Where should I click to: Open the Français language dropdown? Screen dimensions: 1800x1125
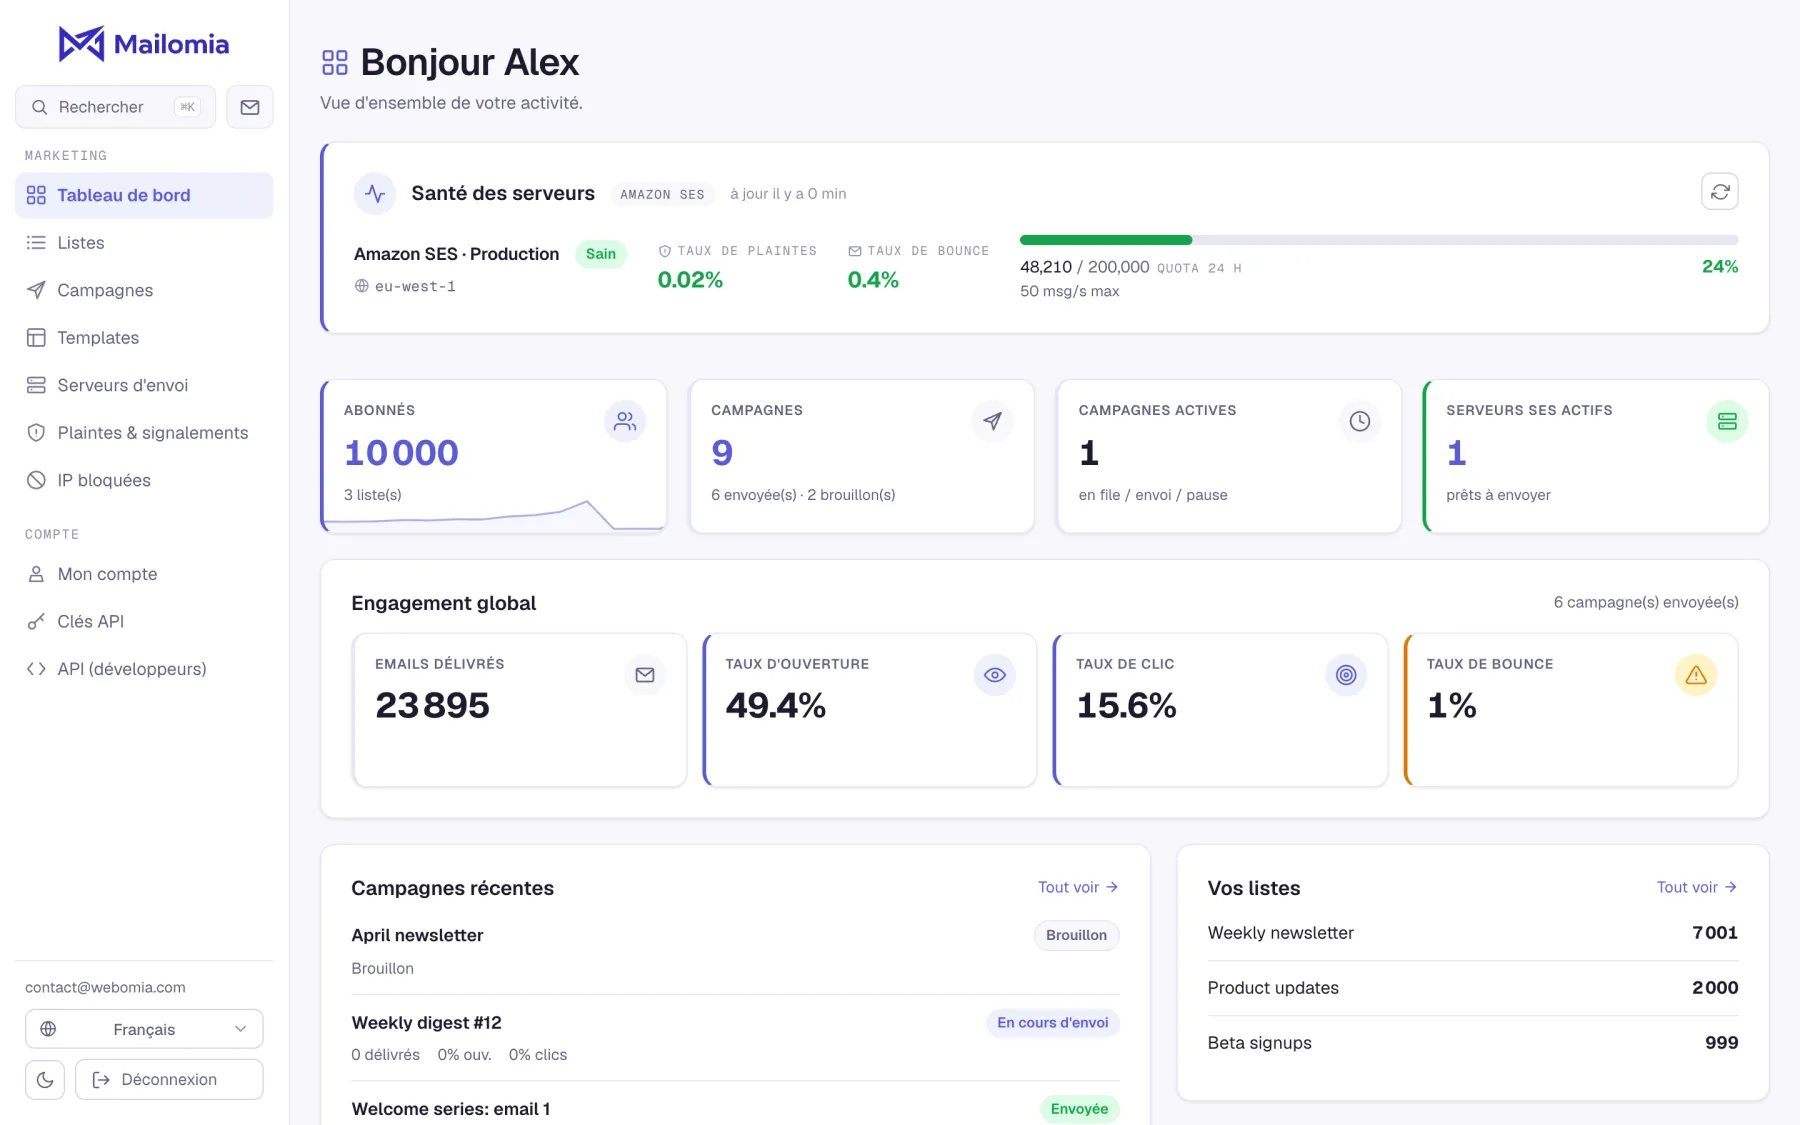click(144, 1029)
